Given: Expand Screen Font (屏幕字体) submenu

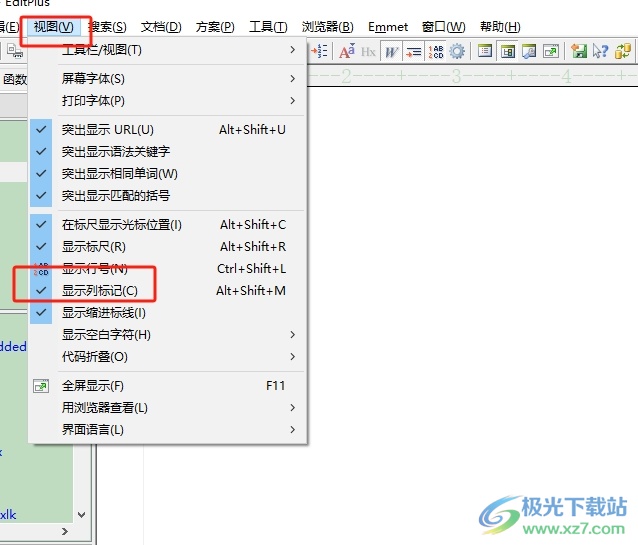Looking at the screenshot, I should 168,79.
